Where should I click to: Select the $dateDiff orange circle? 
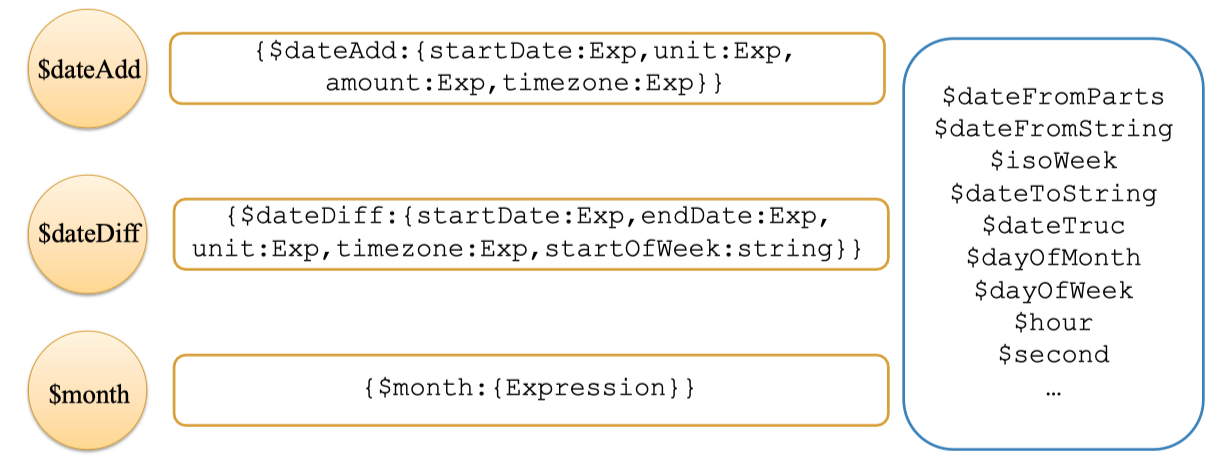pyautogui.click(x=88, y=234)
